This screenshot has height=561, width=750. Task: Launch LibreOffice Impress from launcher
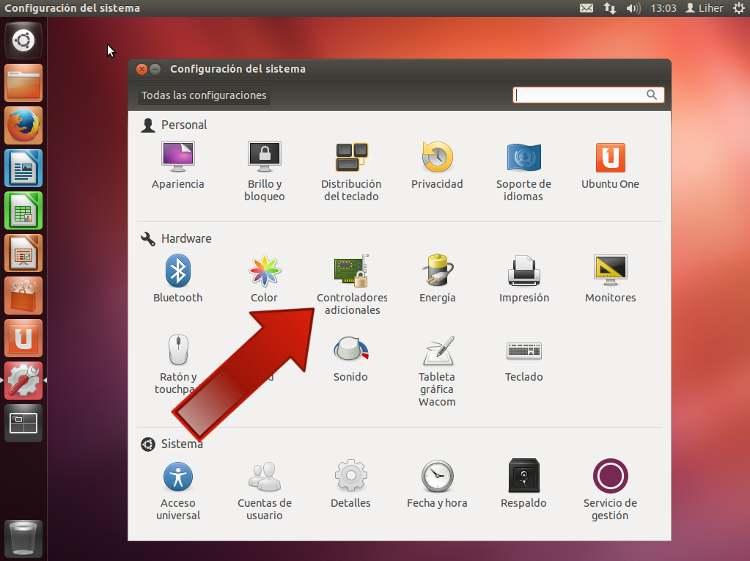point(23,253)
